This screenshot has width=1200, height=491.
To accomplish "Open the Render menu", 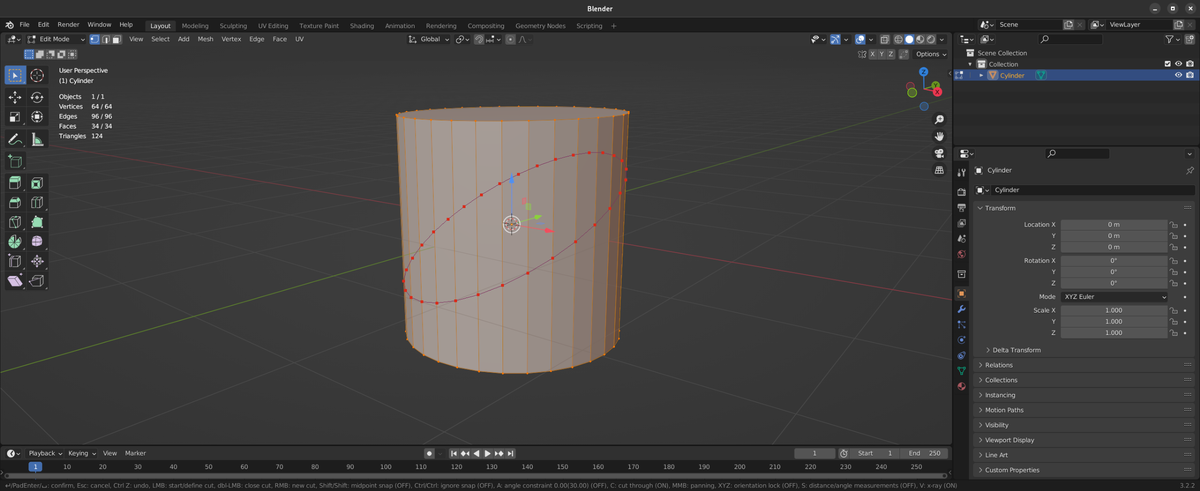I will click(68, 24).
